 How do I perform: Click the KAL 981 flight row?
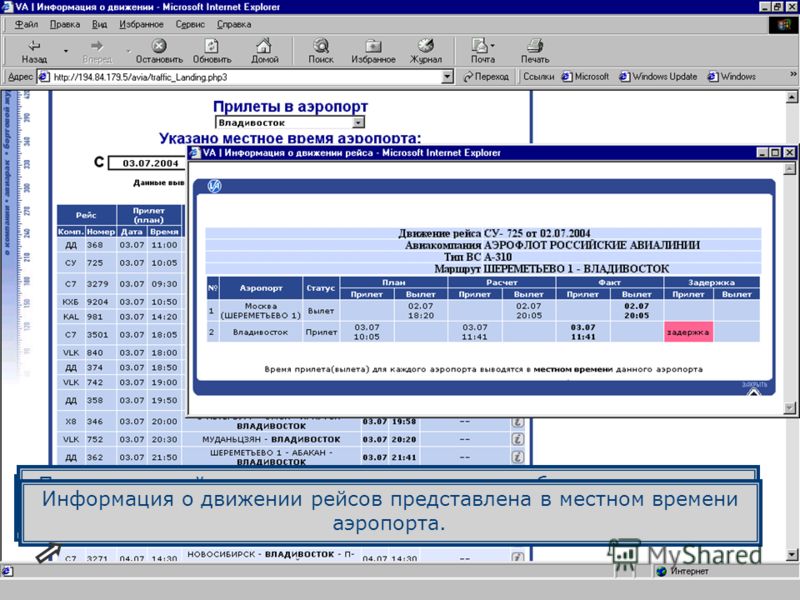click(119, 317)
